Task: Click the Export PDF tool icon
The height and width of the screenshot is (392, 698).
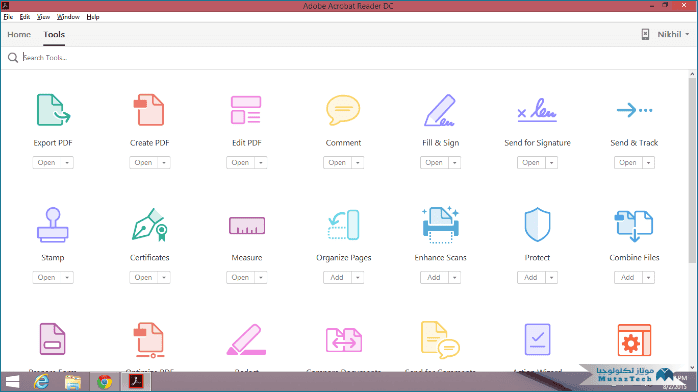Action: pyautogui.click(x=53, y=110)
